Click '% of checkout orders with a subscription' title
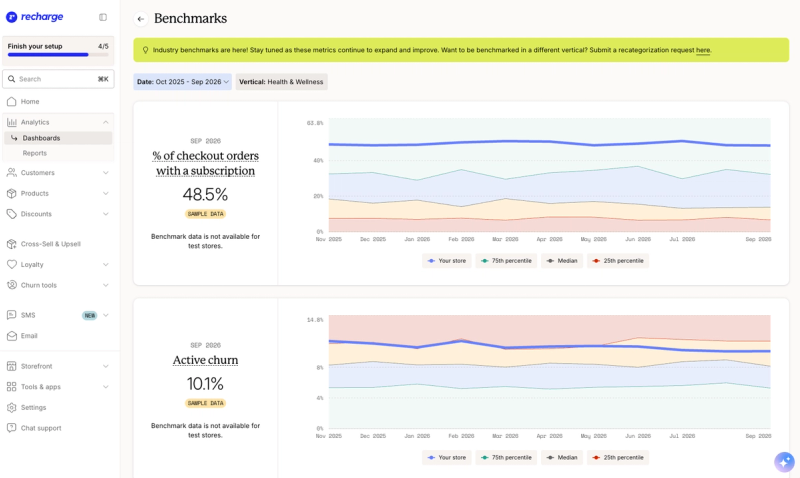The image size is (800, 478). (205, 163)
